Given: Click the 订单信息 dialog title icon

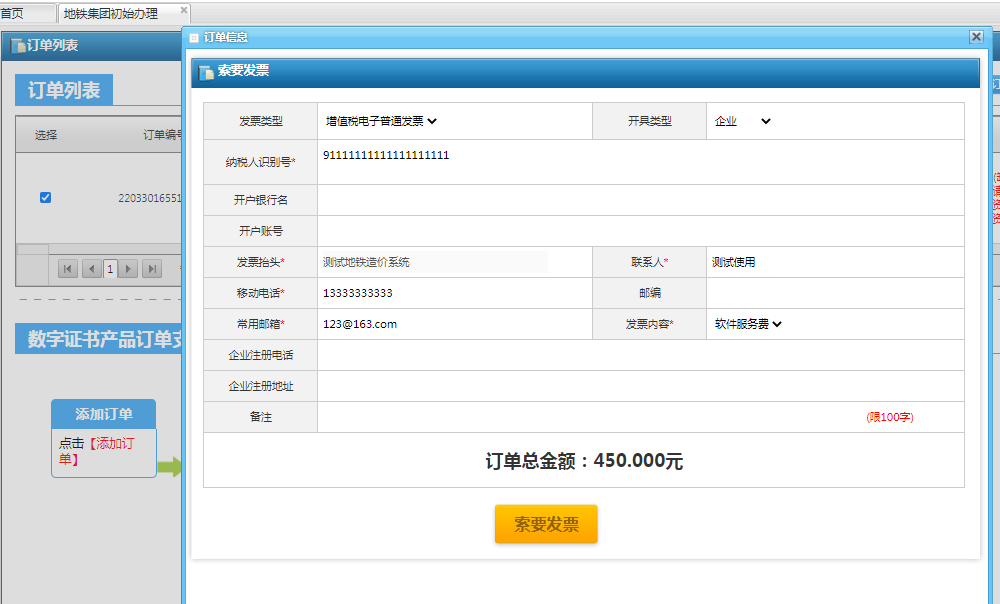Looking at the screenshot, I should pyautogui.click(x=194, y=38).
